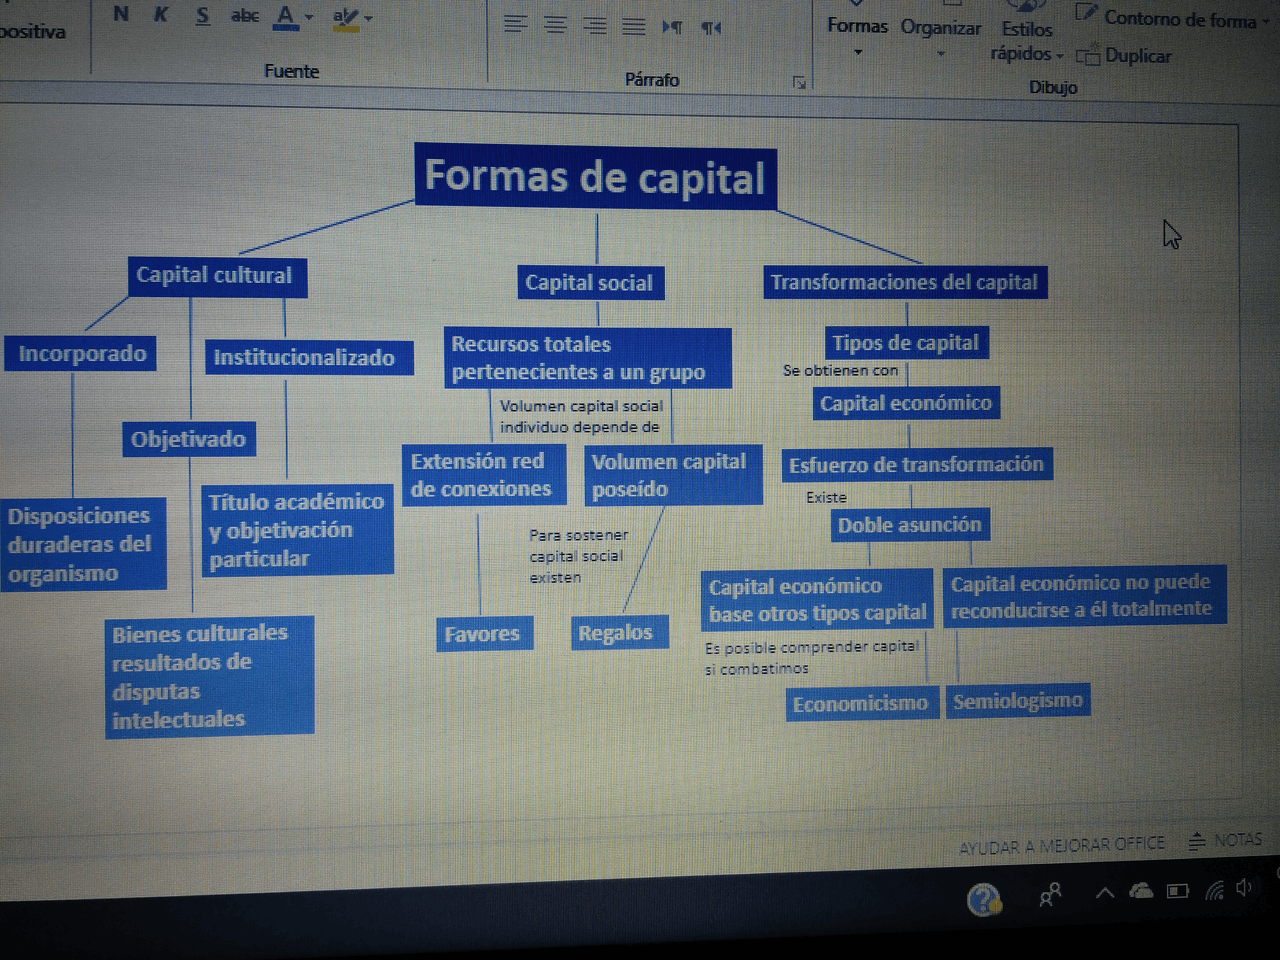1280x960 pixels.
Task: Toggle italic with the K button
Action: 160,15
